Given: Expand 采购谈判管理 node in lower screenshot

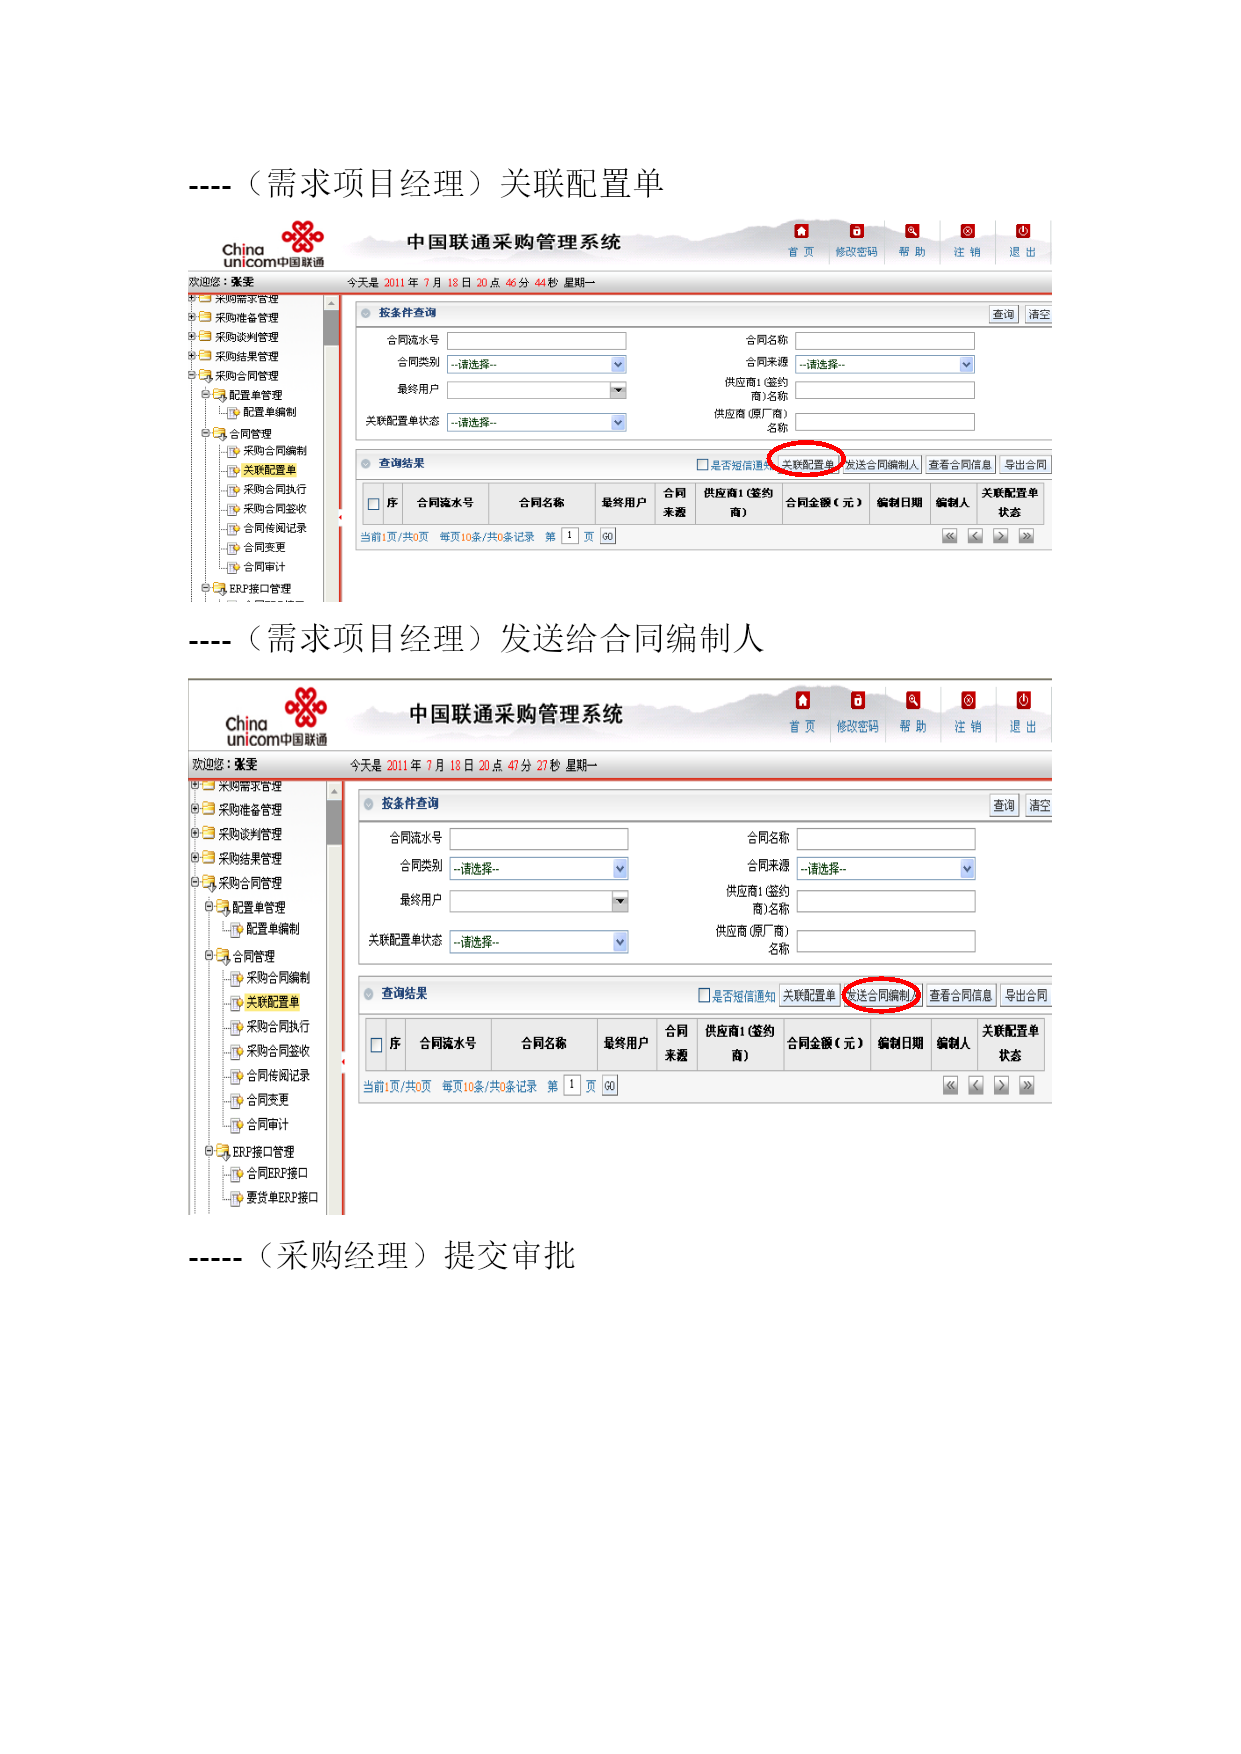Looking at the screenshot, I should (195, 833).
